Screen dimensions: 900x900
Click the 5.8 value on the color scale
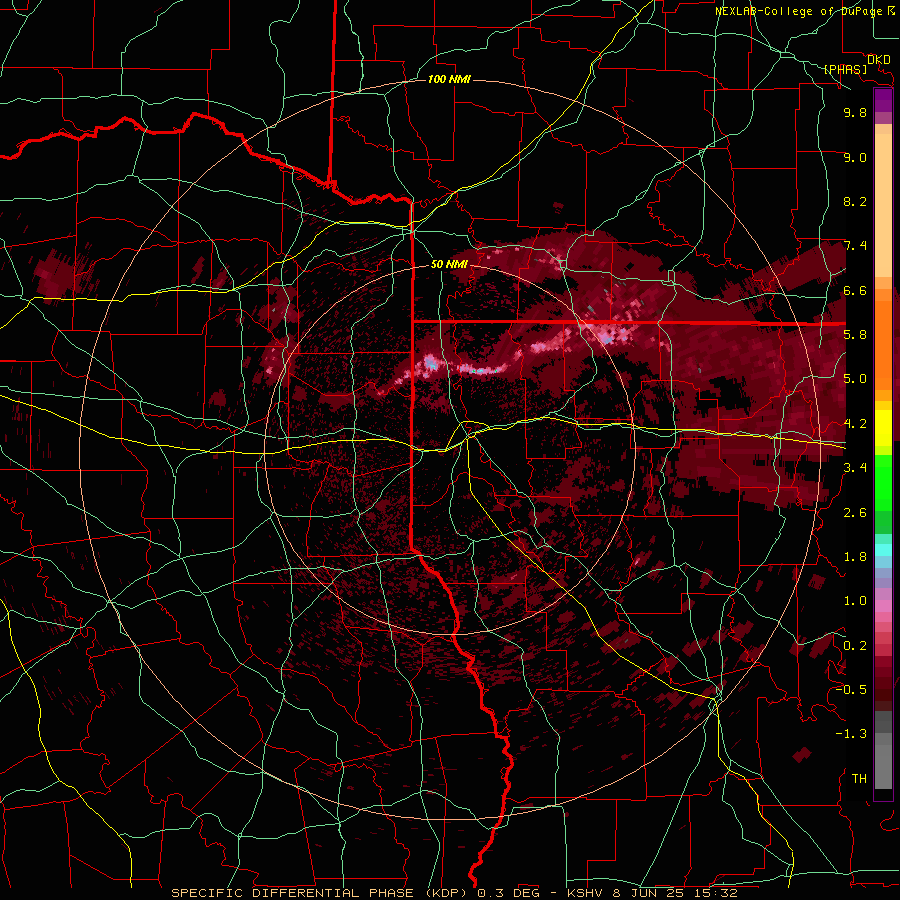[x=855, y=335]
